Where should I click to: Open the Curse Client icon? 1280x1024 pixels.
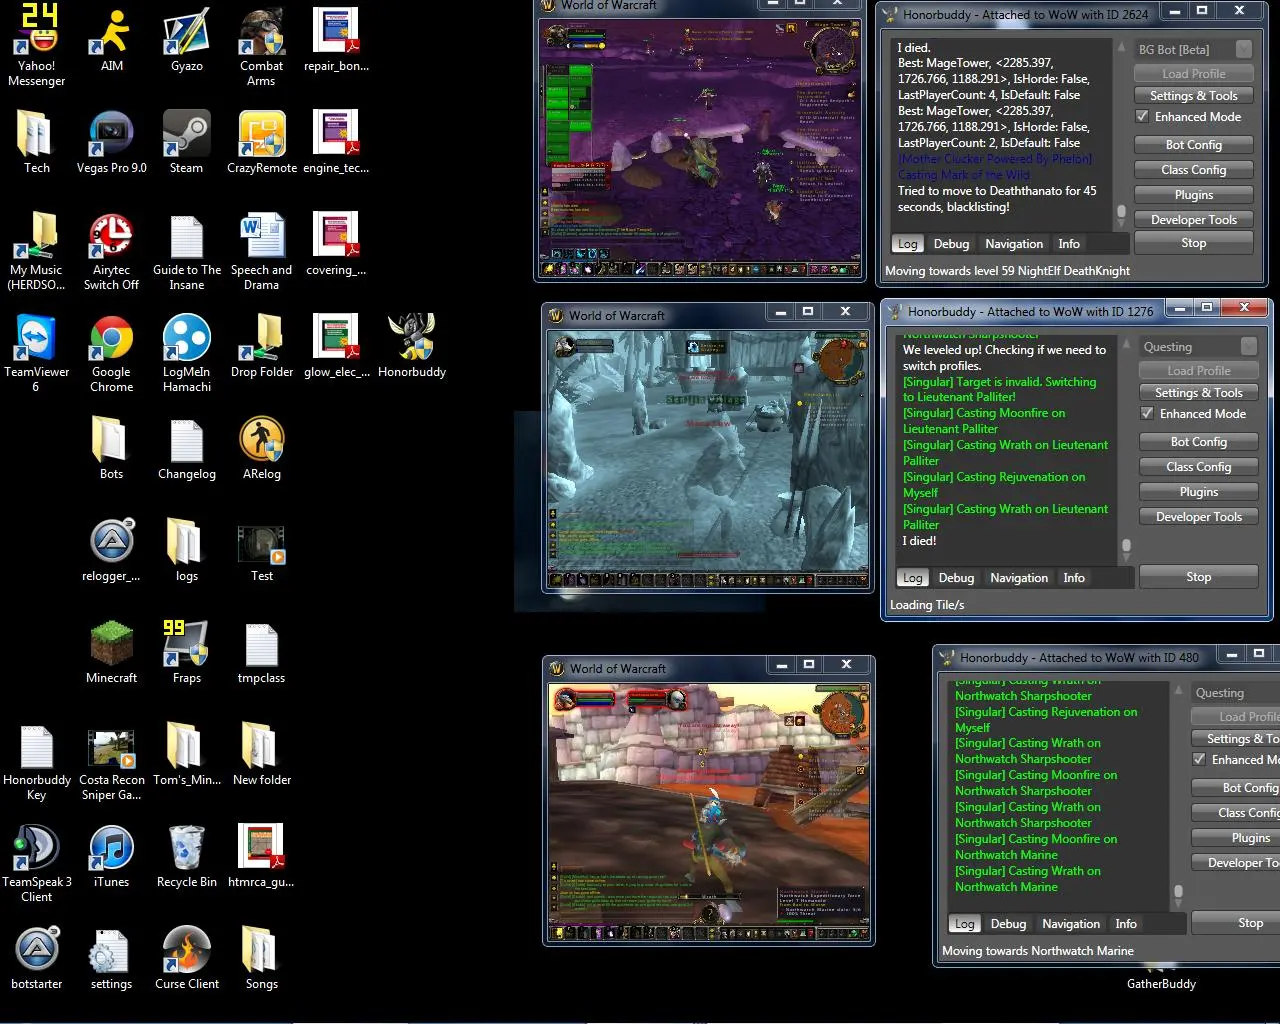coord(186,951)
